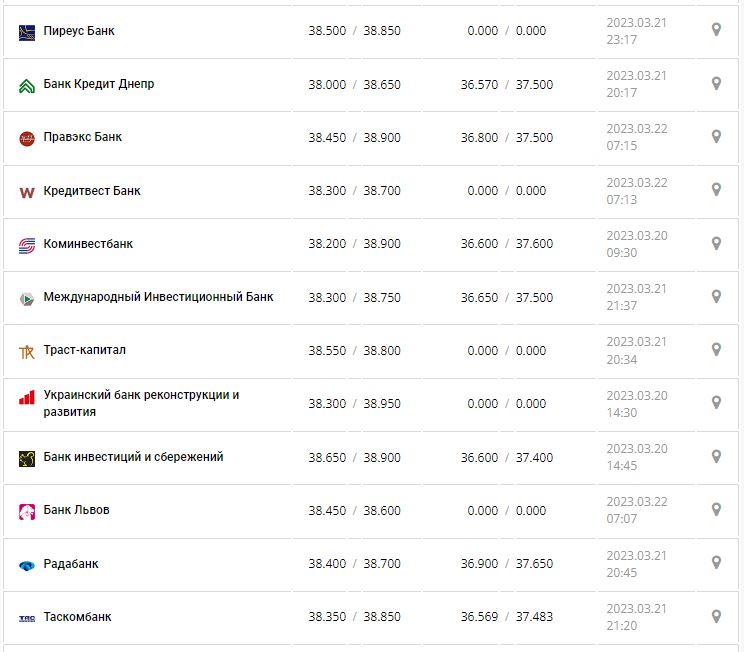Screen dimensions: 744x652
Task: Click the 2023.03.20 09:30 timestamp of Коминвестбанк
Action: tap(636, 244)
